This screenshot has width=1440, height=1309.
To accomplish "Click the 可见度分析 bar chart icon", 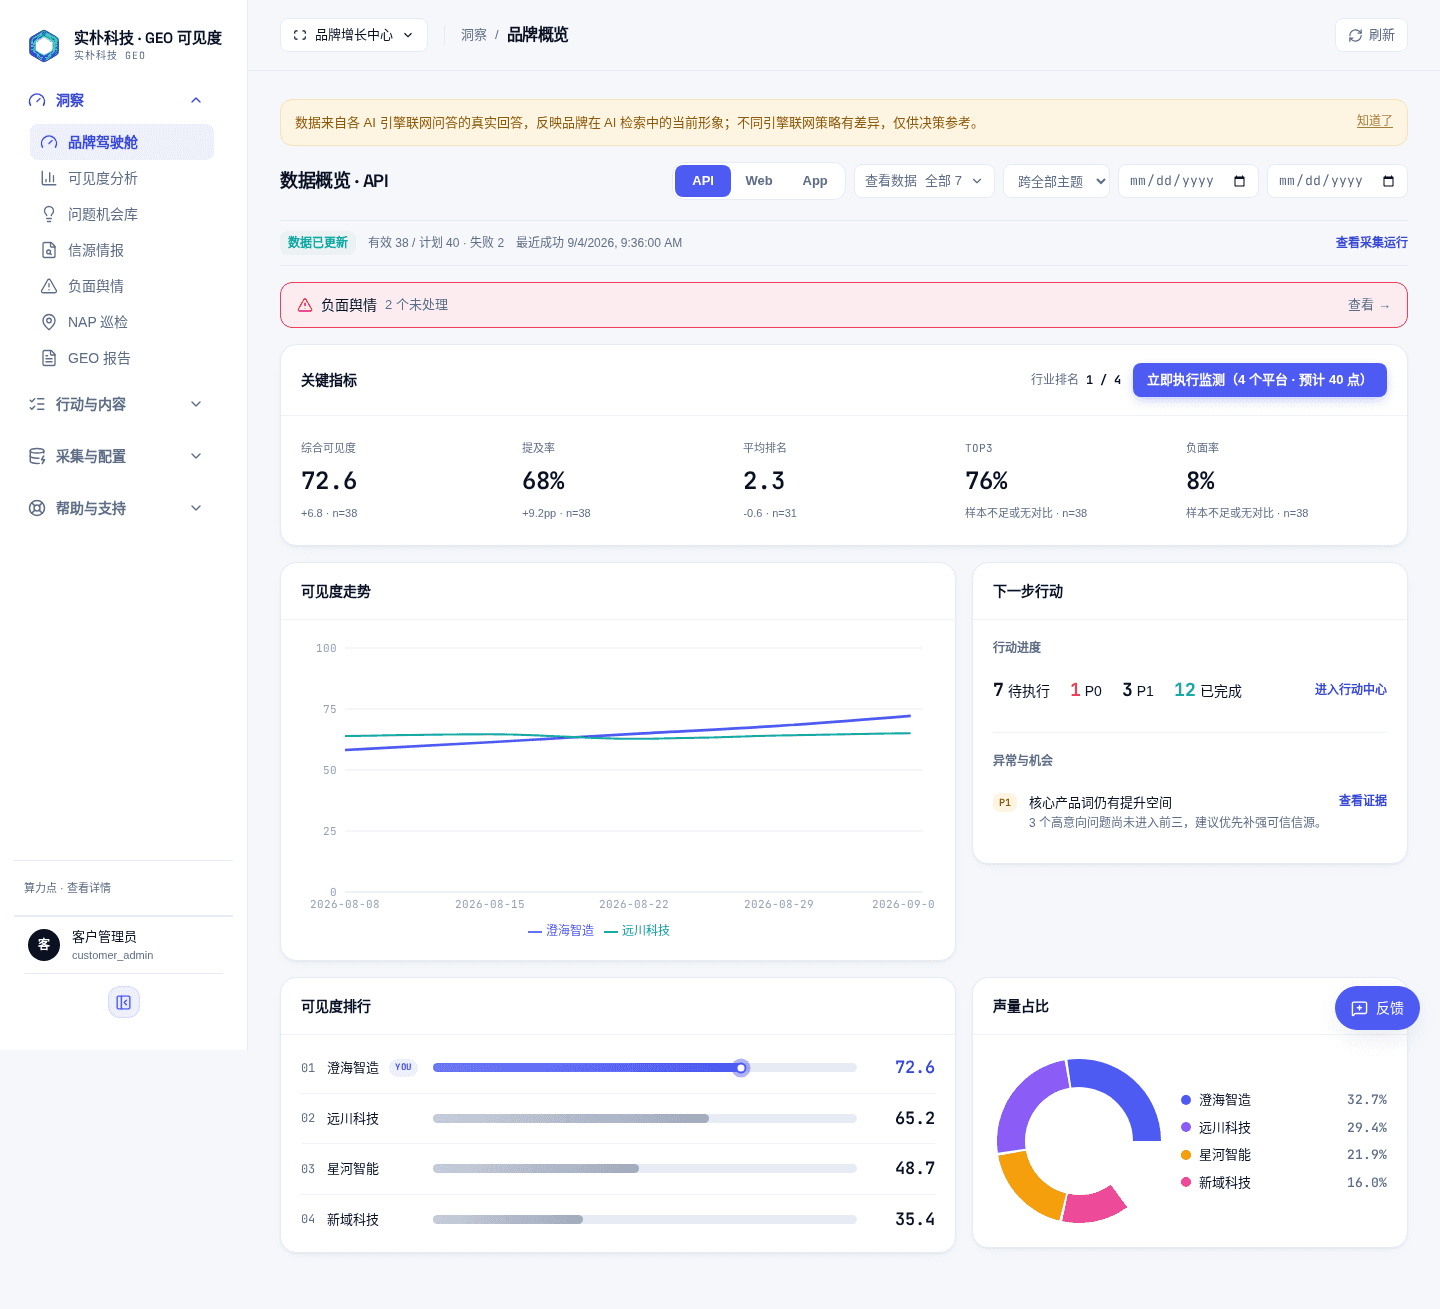I will click(x=49, y=178).
